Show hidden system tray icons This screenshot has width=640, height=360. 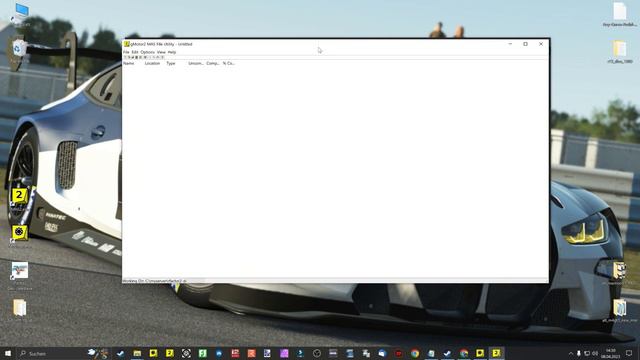[x=571, y=353]
